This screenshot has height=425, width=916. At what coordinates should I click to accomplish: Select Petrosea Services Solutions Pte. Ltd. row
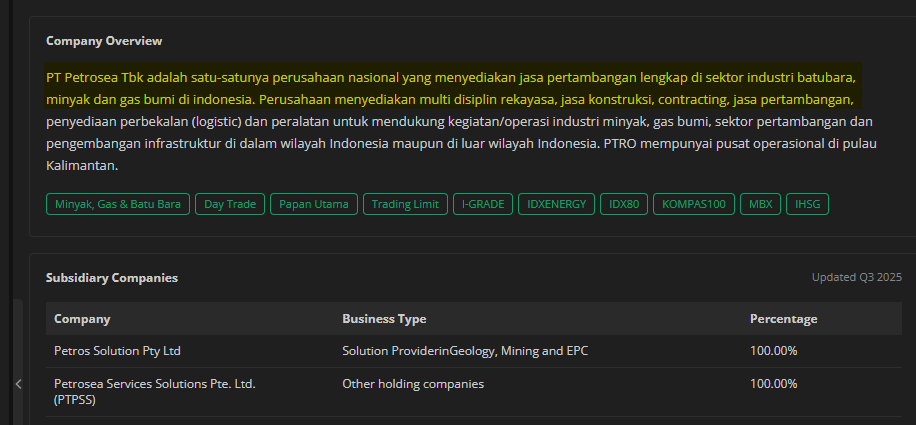coord(474,392)
